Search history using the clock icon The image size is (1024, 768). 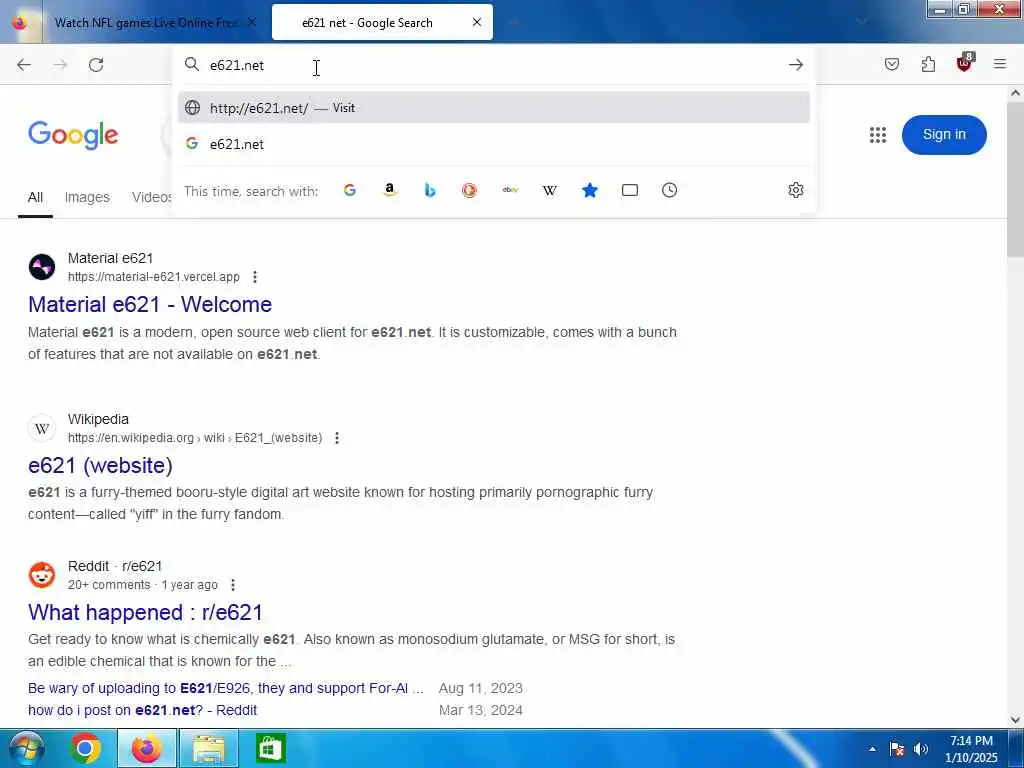pos(669,190)
